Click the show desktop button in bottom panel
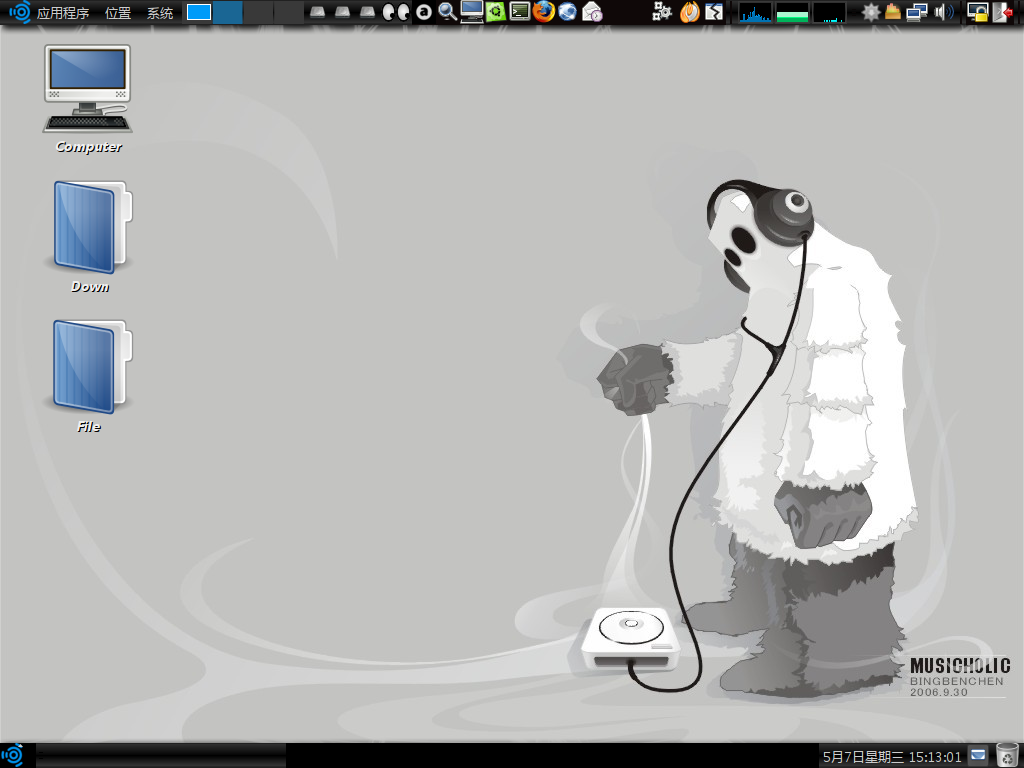This screenshot has width=1024, height=768. click(x=978, y=756)
